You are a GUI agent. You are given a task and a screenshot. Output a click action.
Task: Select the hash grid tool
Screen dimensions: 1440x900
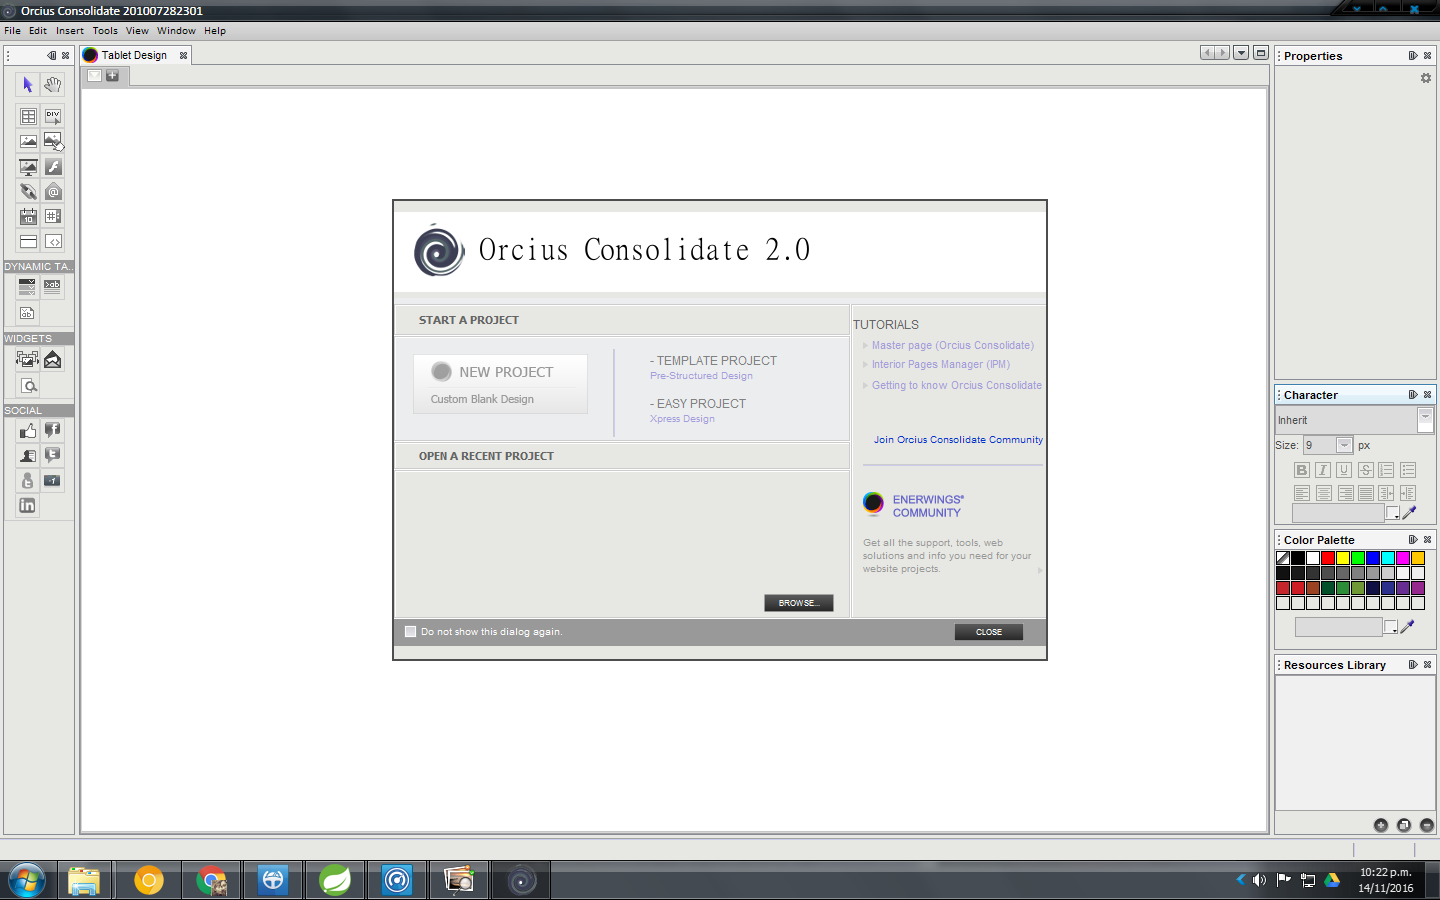53,216
